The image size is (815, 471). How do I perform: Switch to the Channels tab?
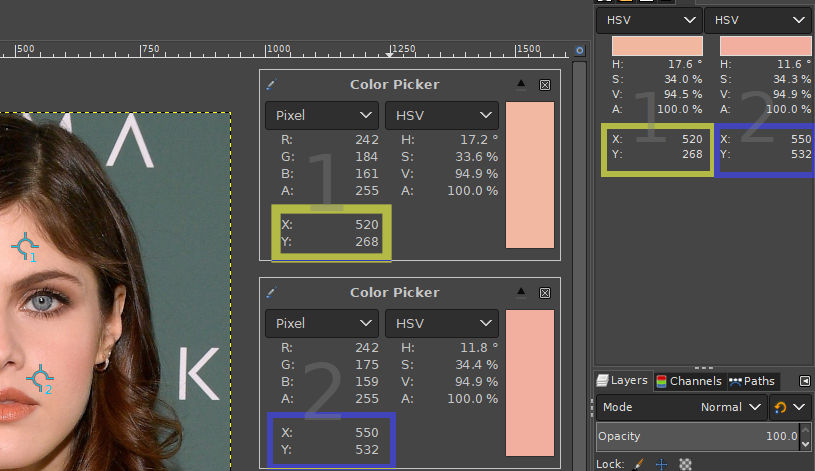[x=689, y=381]
